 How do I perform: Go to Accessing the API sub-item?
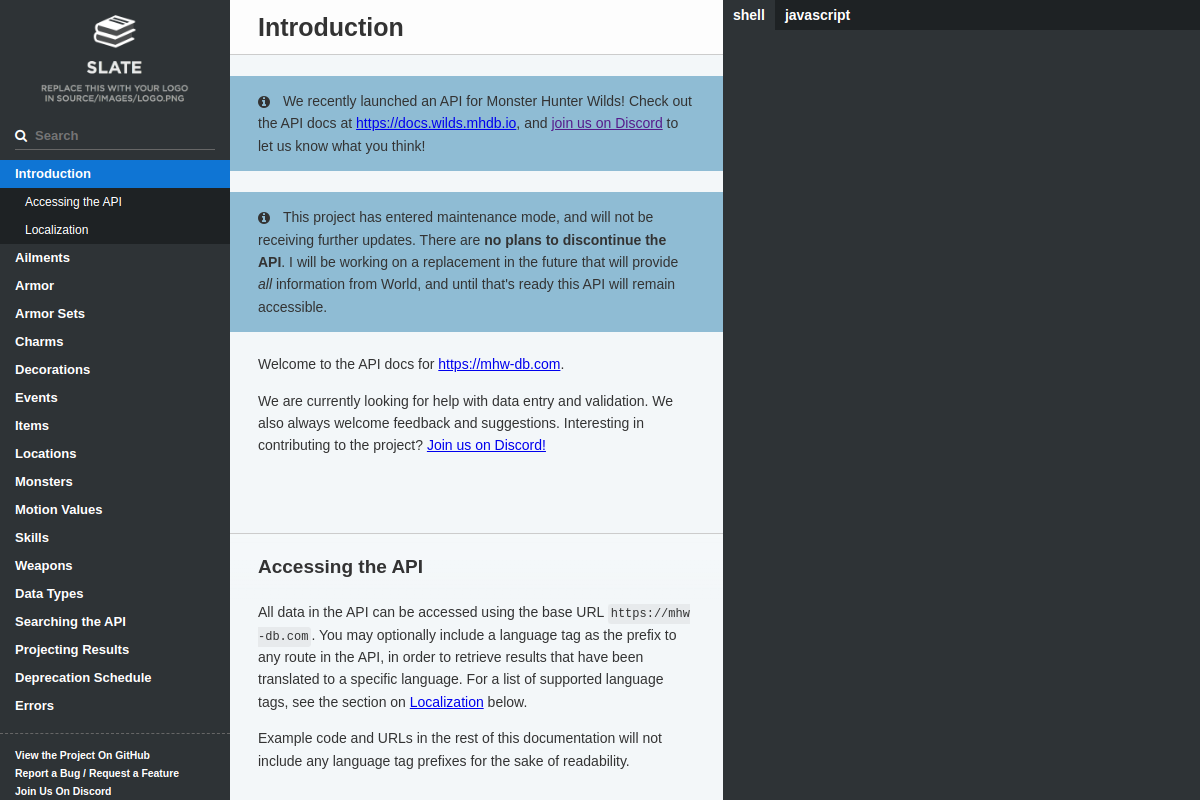(115, 202)
